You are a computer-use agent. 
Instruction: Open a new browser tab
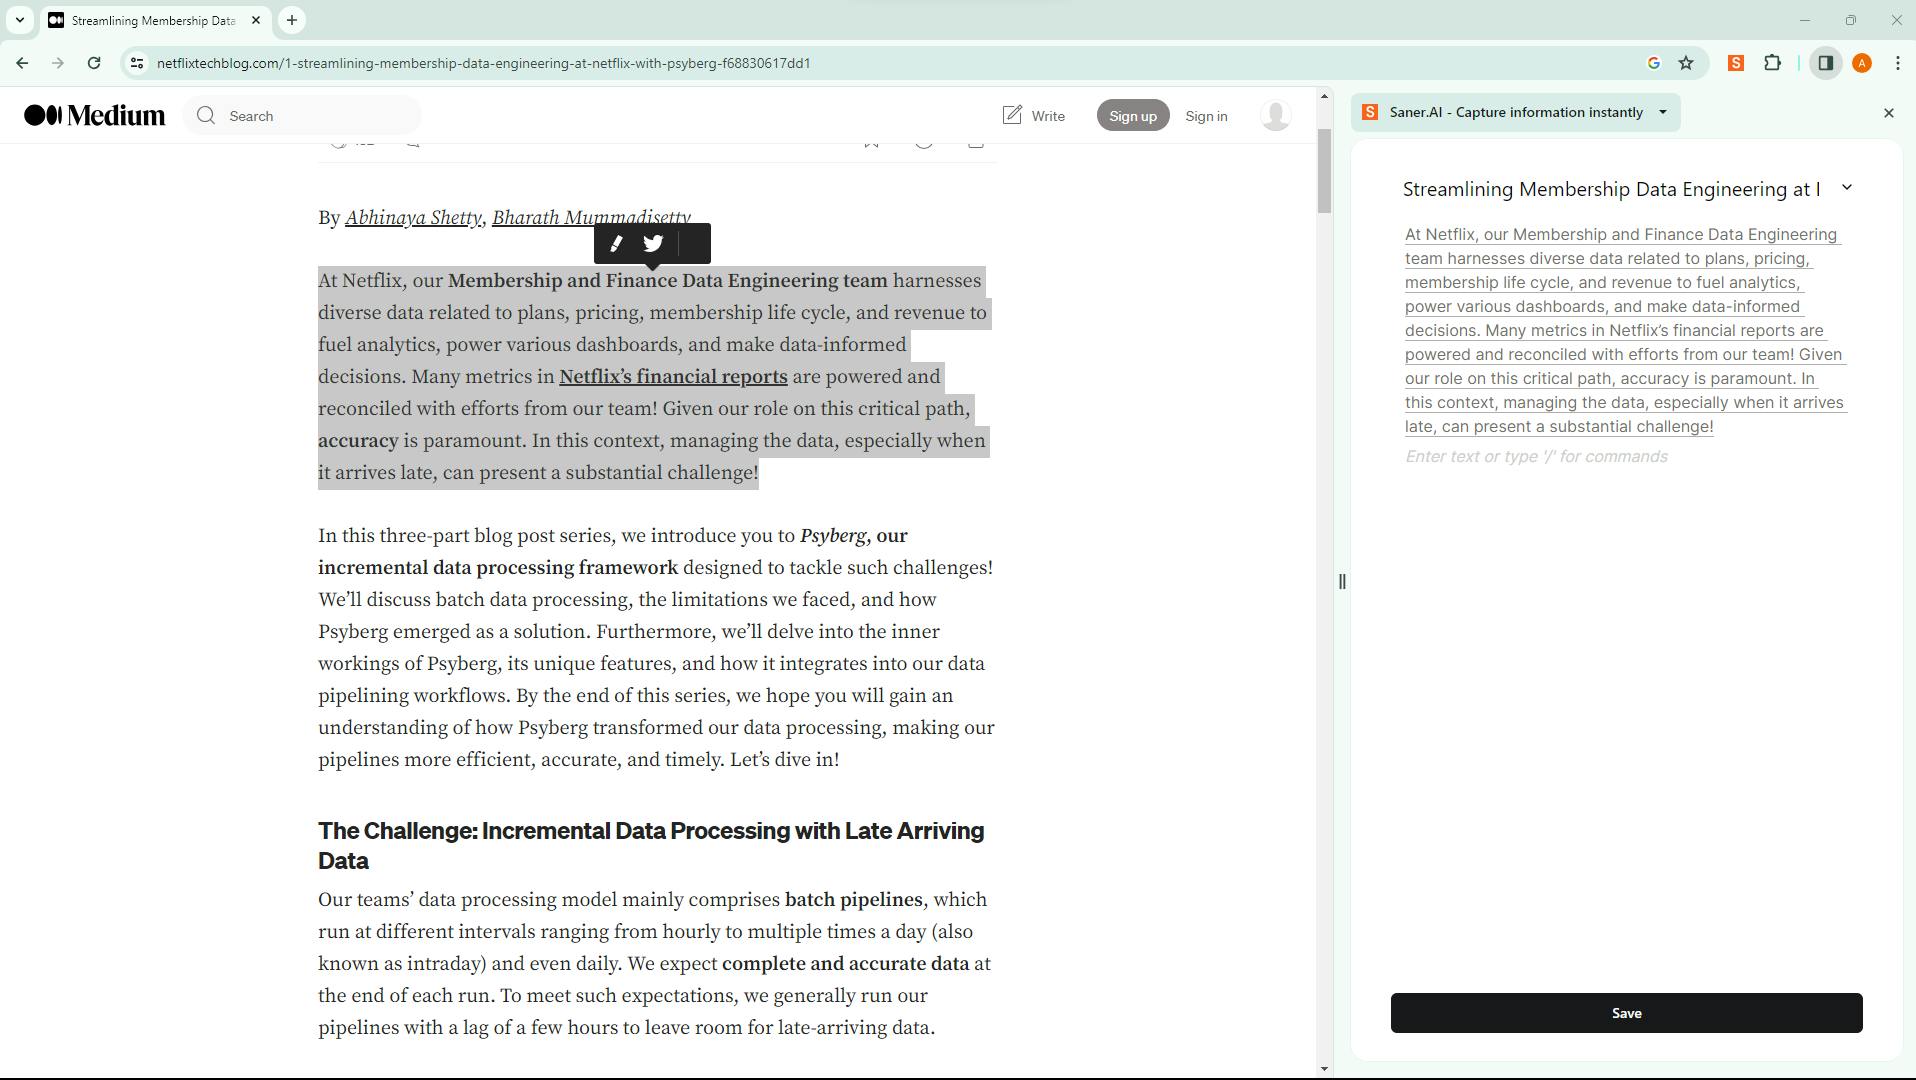[x=292, y=20]
